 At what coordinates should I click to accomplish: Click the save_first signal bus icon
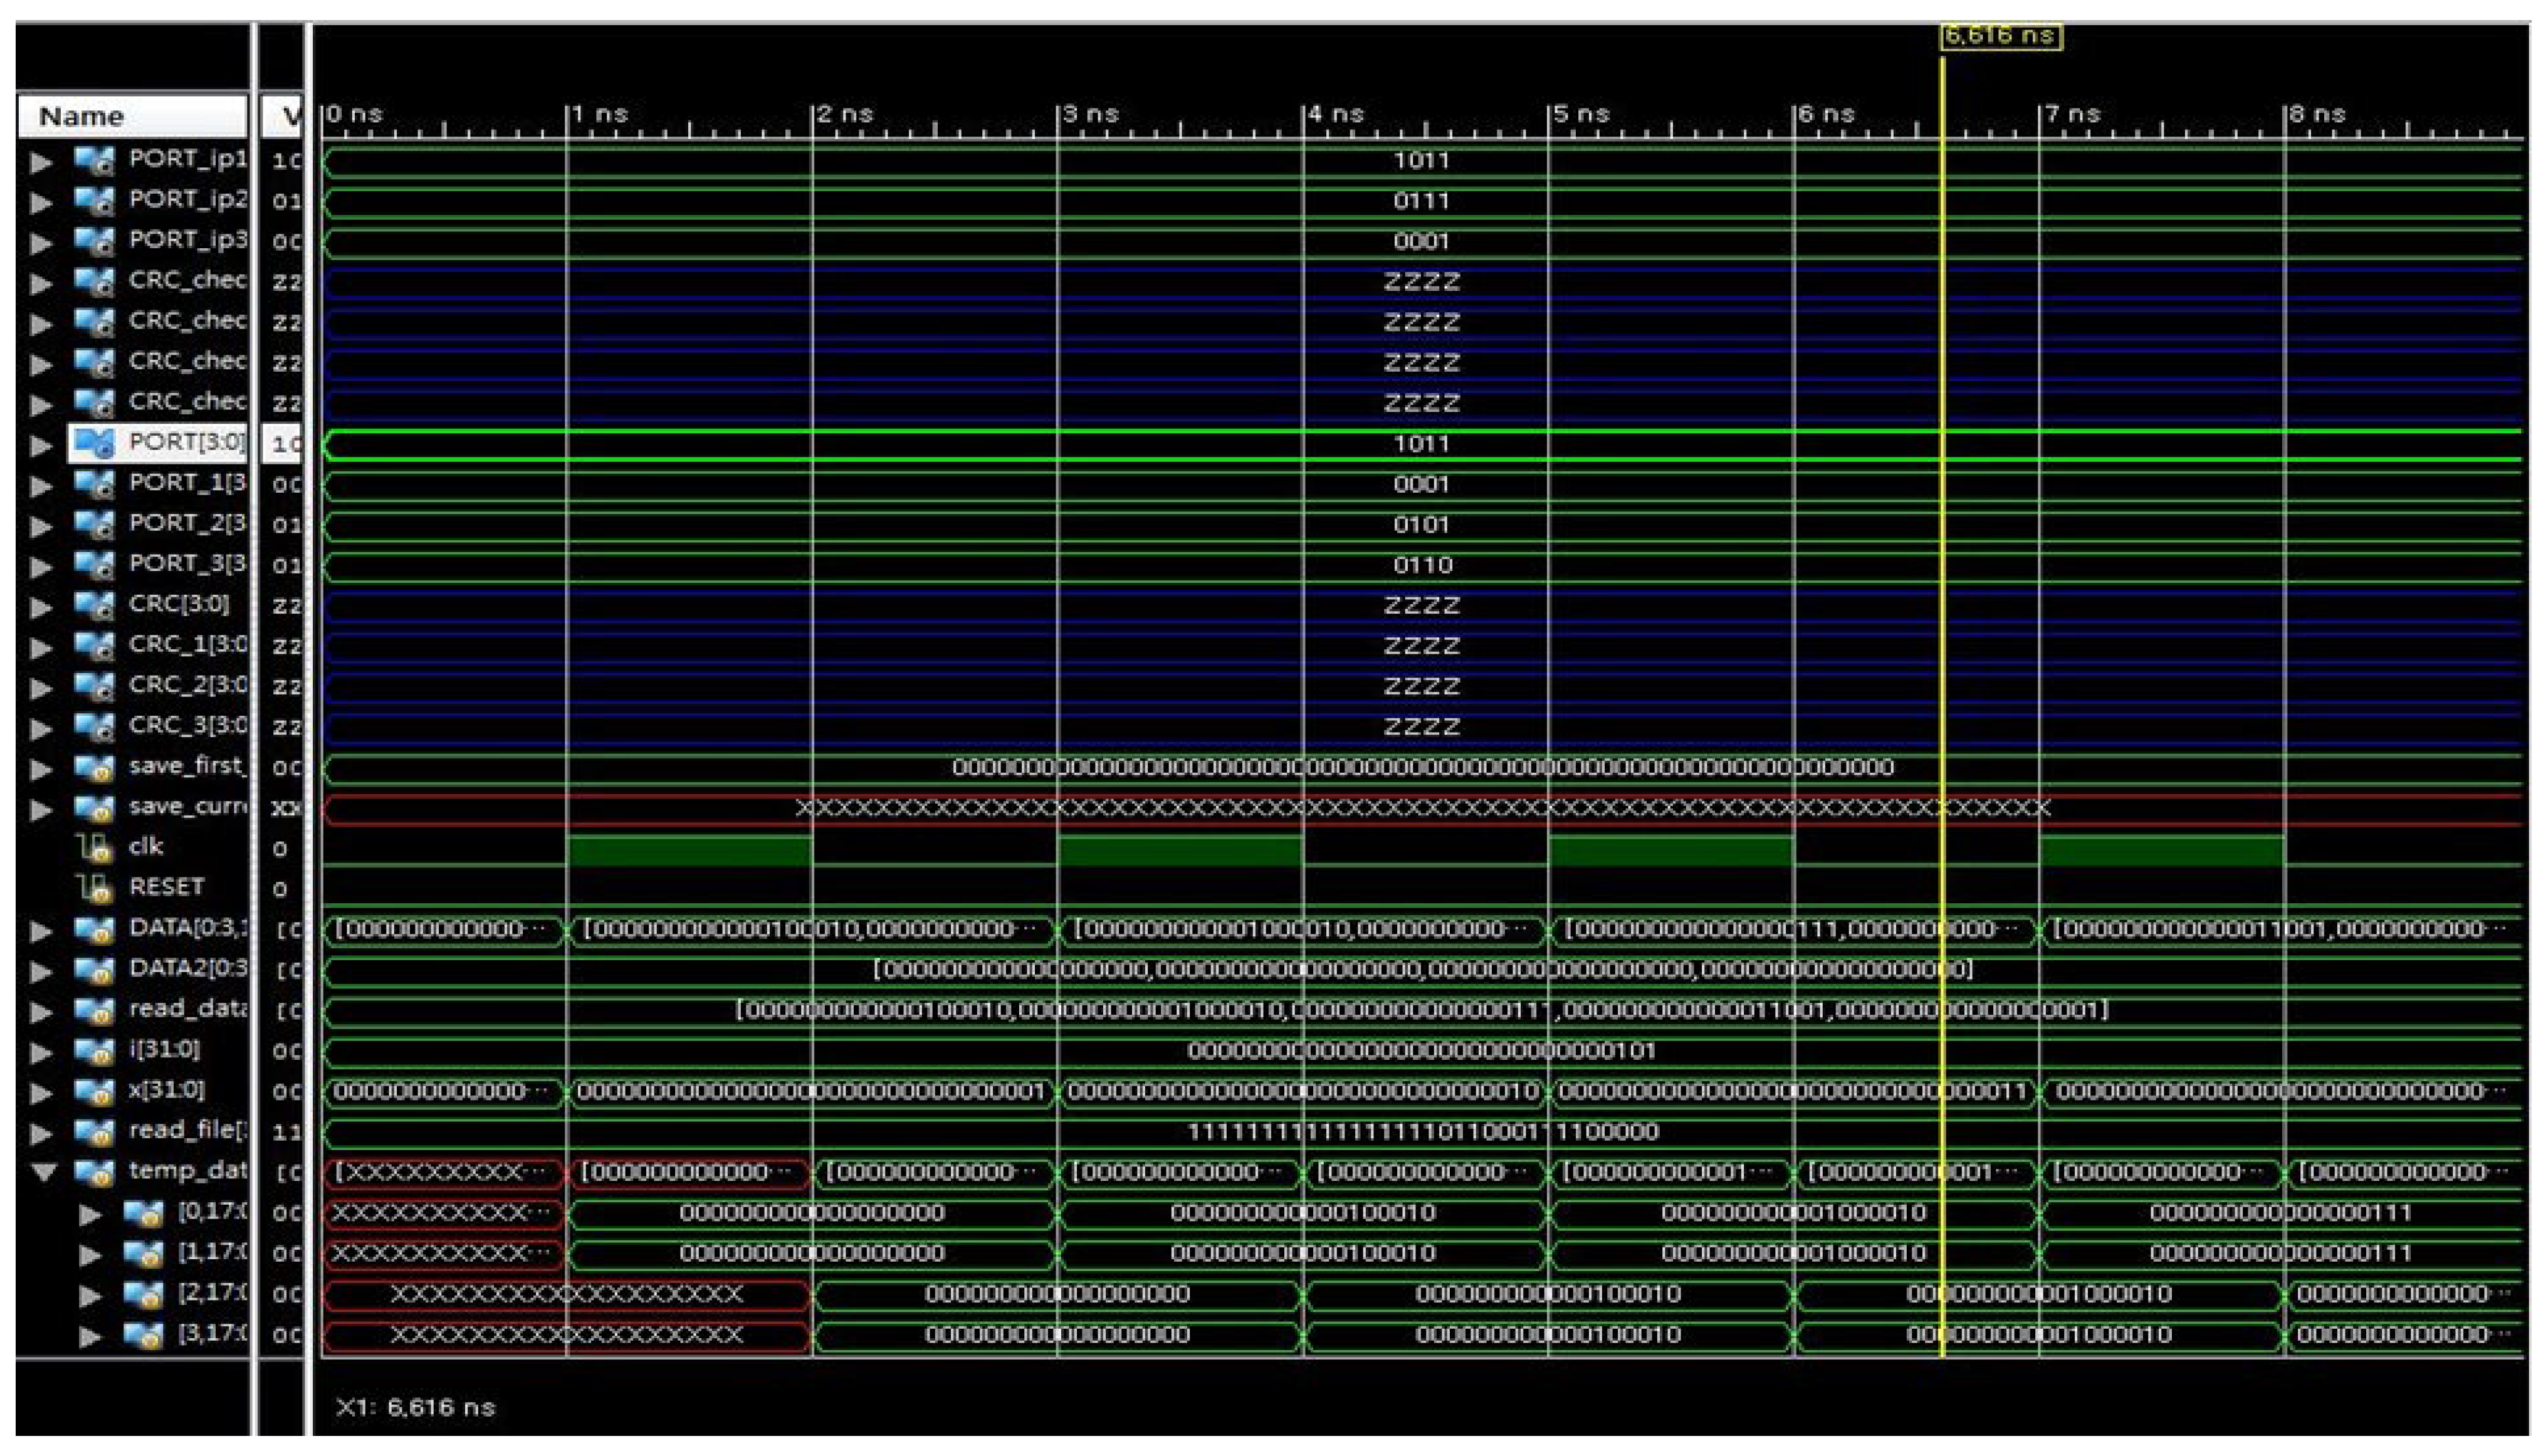click(94, 767)
